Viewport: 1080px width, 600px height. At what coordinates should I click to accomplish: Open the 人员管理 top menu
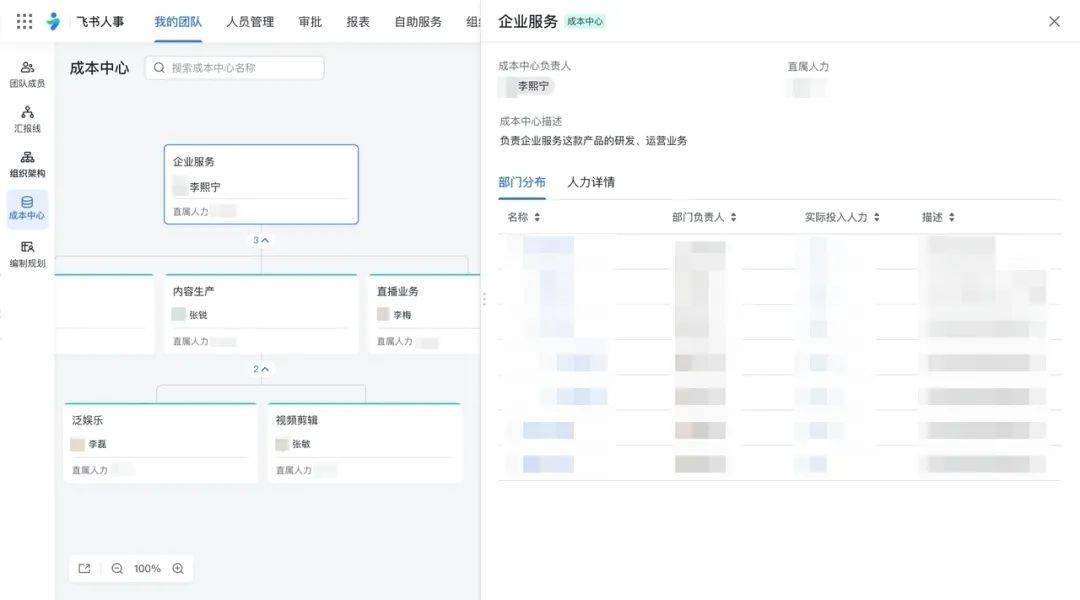250,21
